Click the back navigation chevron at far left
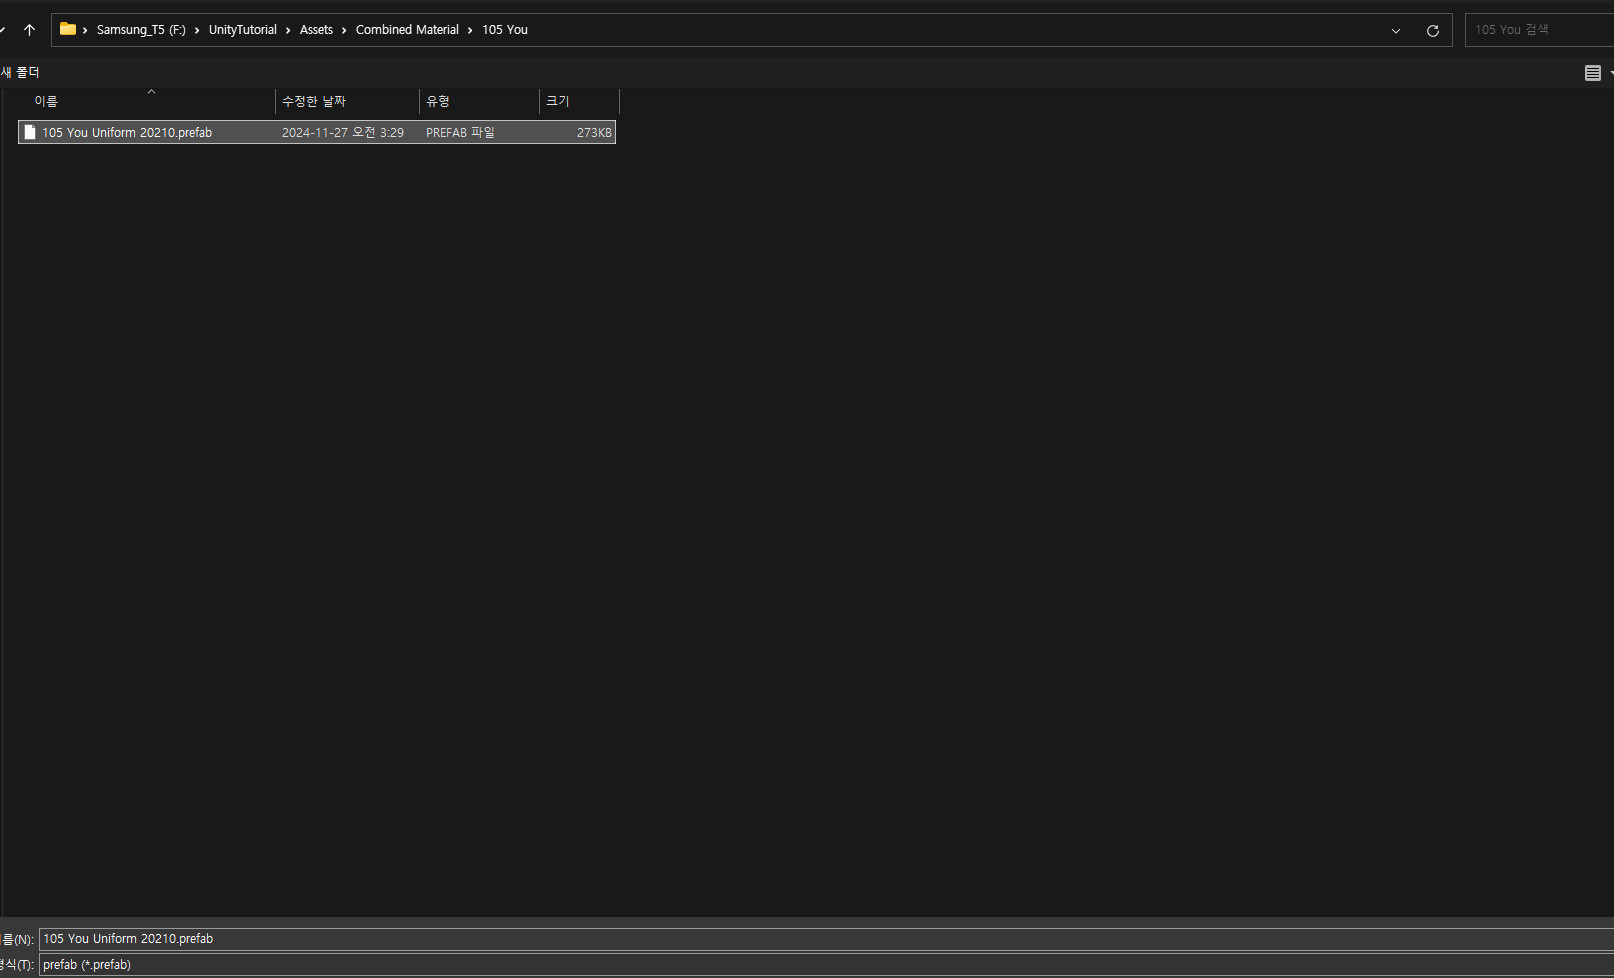The width and height of the screenshot is (1614, 978). (3, 29)
